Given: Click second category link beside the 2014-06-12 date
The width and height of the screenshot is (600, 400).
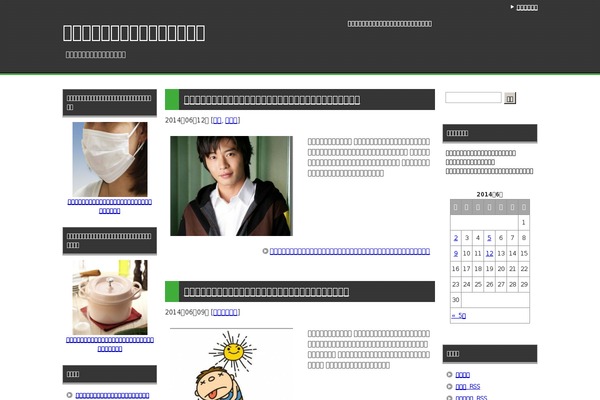Looking at the screenshot, I should pos(231,120).
